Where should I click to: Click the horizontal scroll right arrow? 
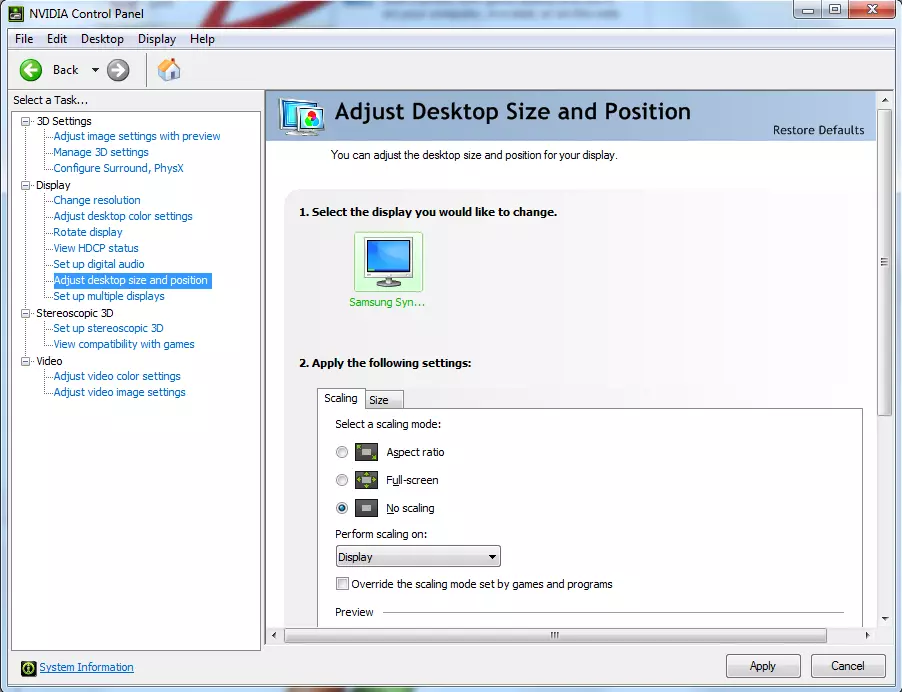point(867,636)
